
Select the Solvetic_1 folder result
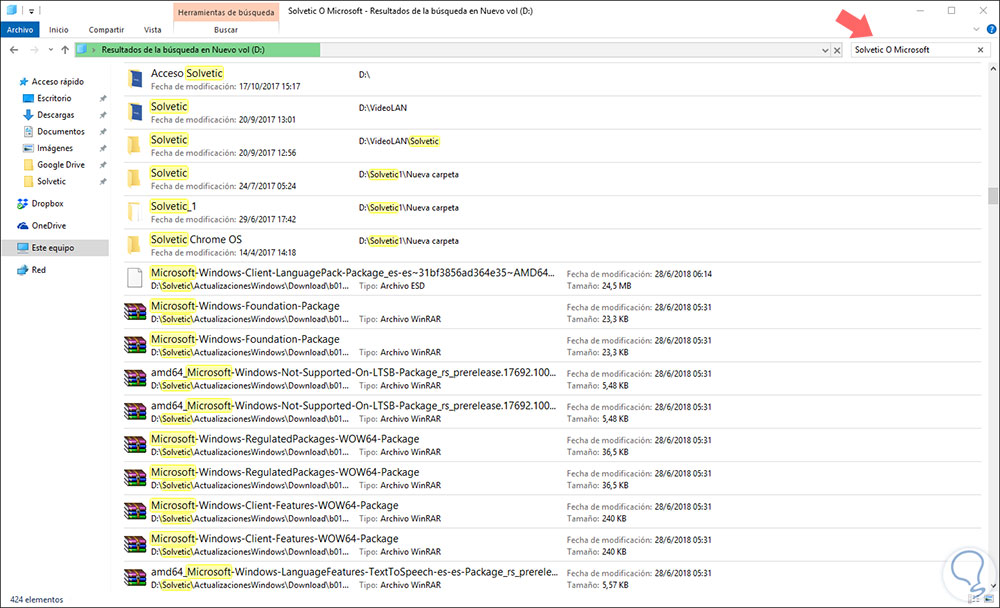[x=552, y=212]
